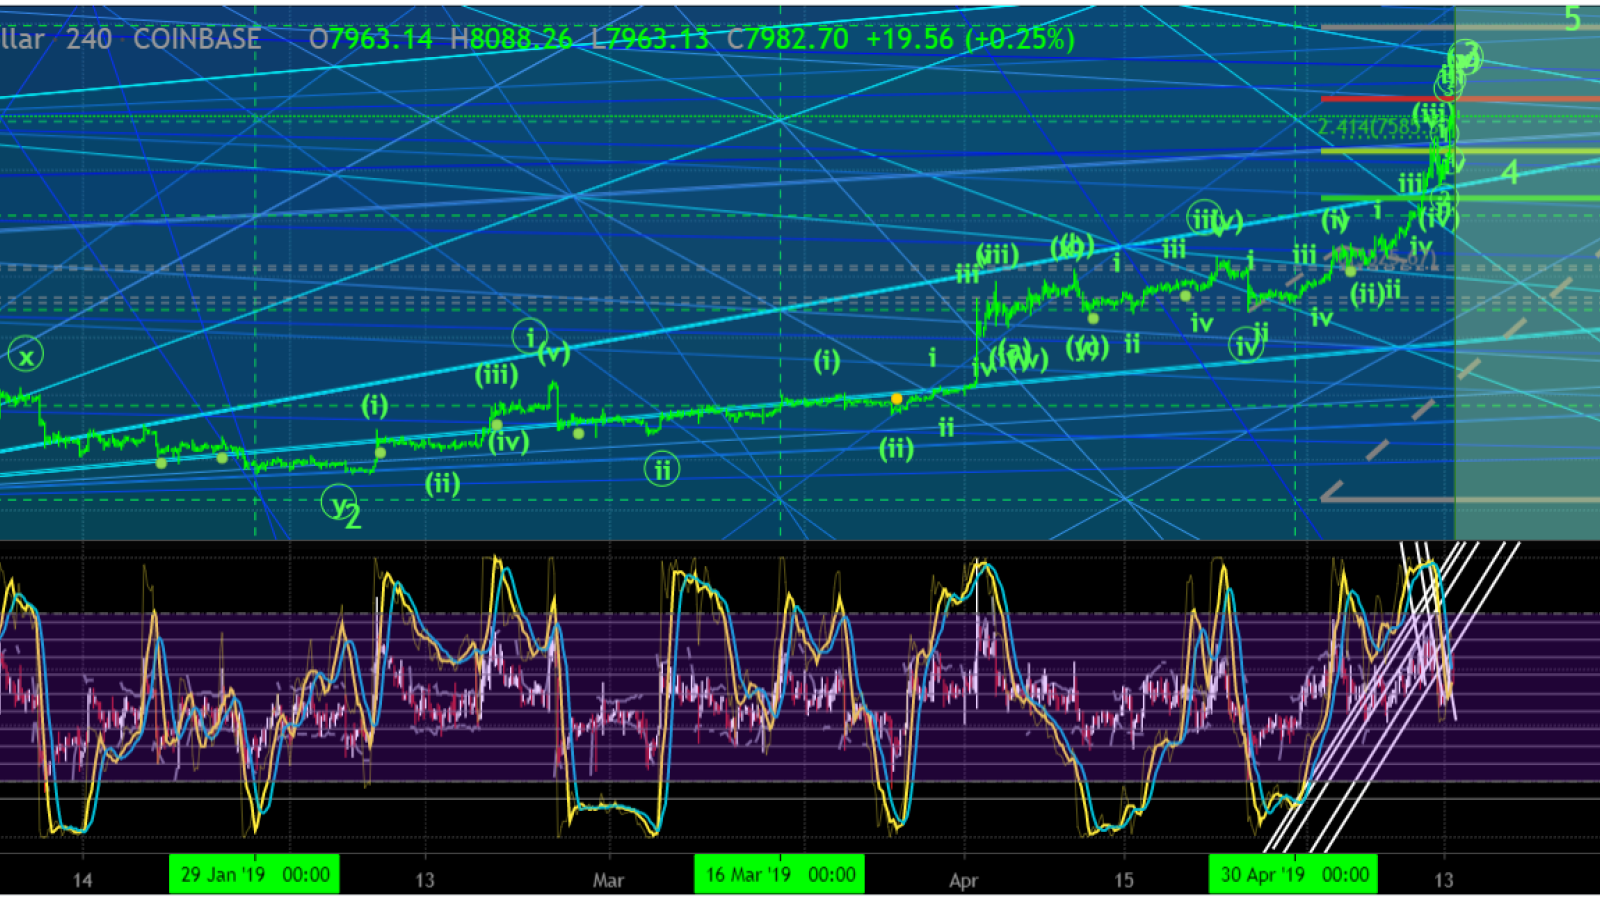Click the COINBASE exchange label

click(197, 39)
